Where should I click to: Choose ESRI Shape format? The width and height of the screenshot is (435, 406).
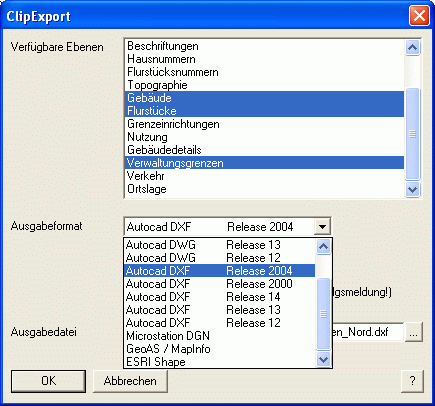point(219,362)
